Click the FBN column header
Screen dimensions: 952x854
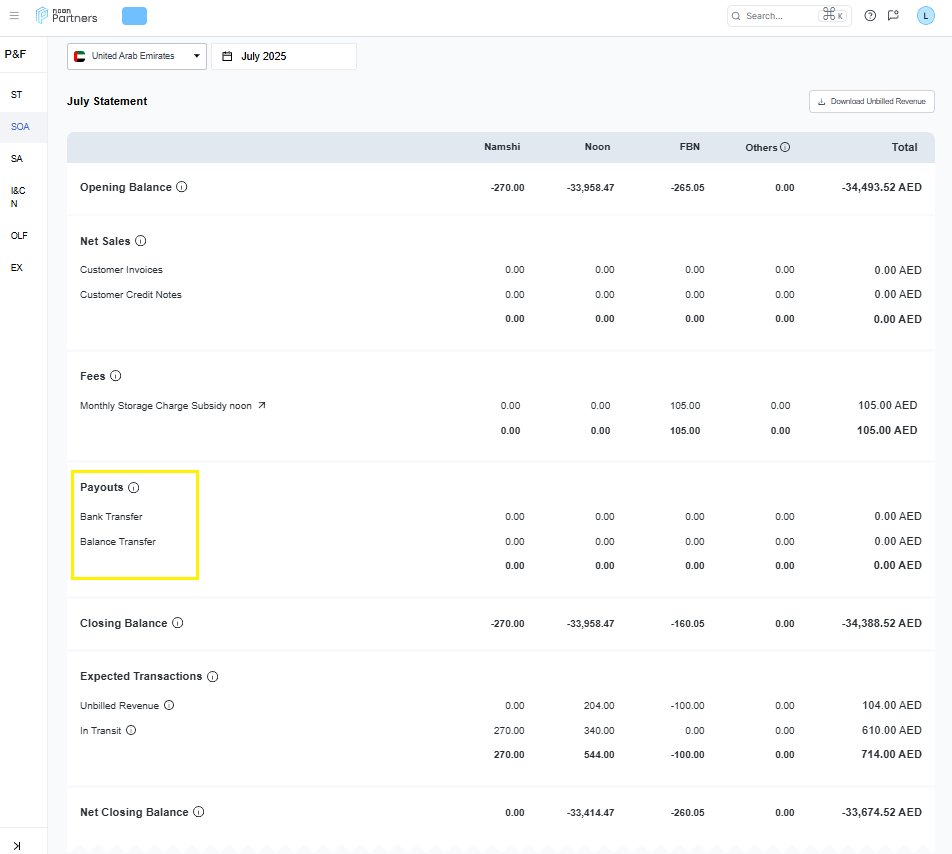pos(690,147)
